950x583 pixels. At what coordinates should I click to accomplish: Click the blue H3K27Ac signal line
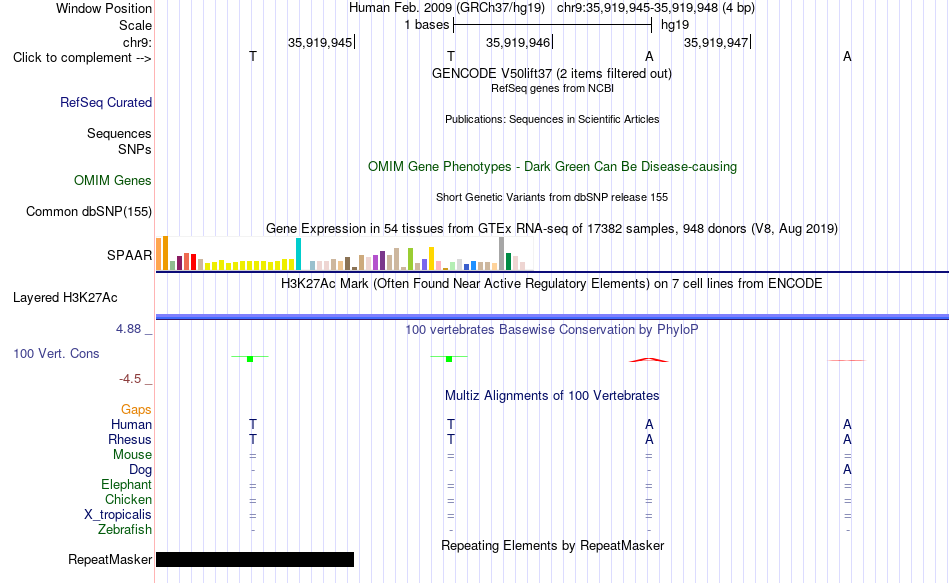[552, 317]
